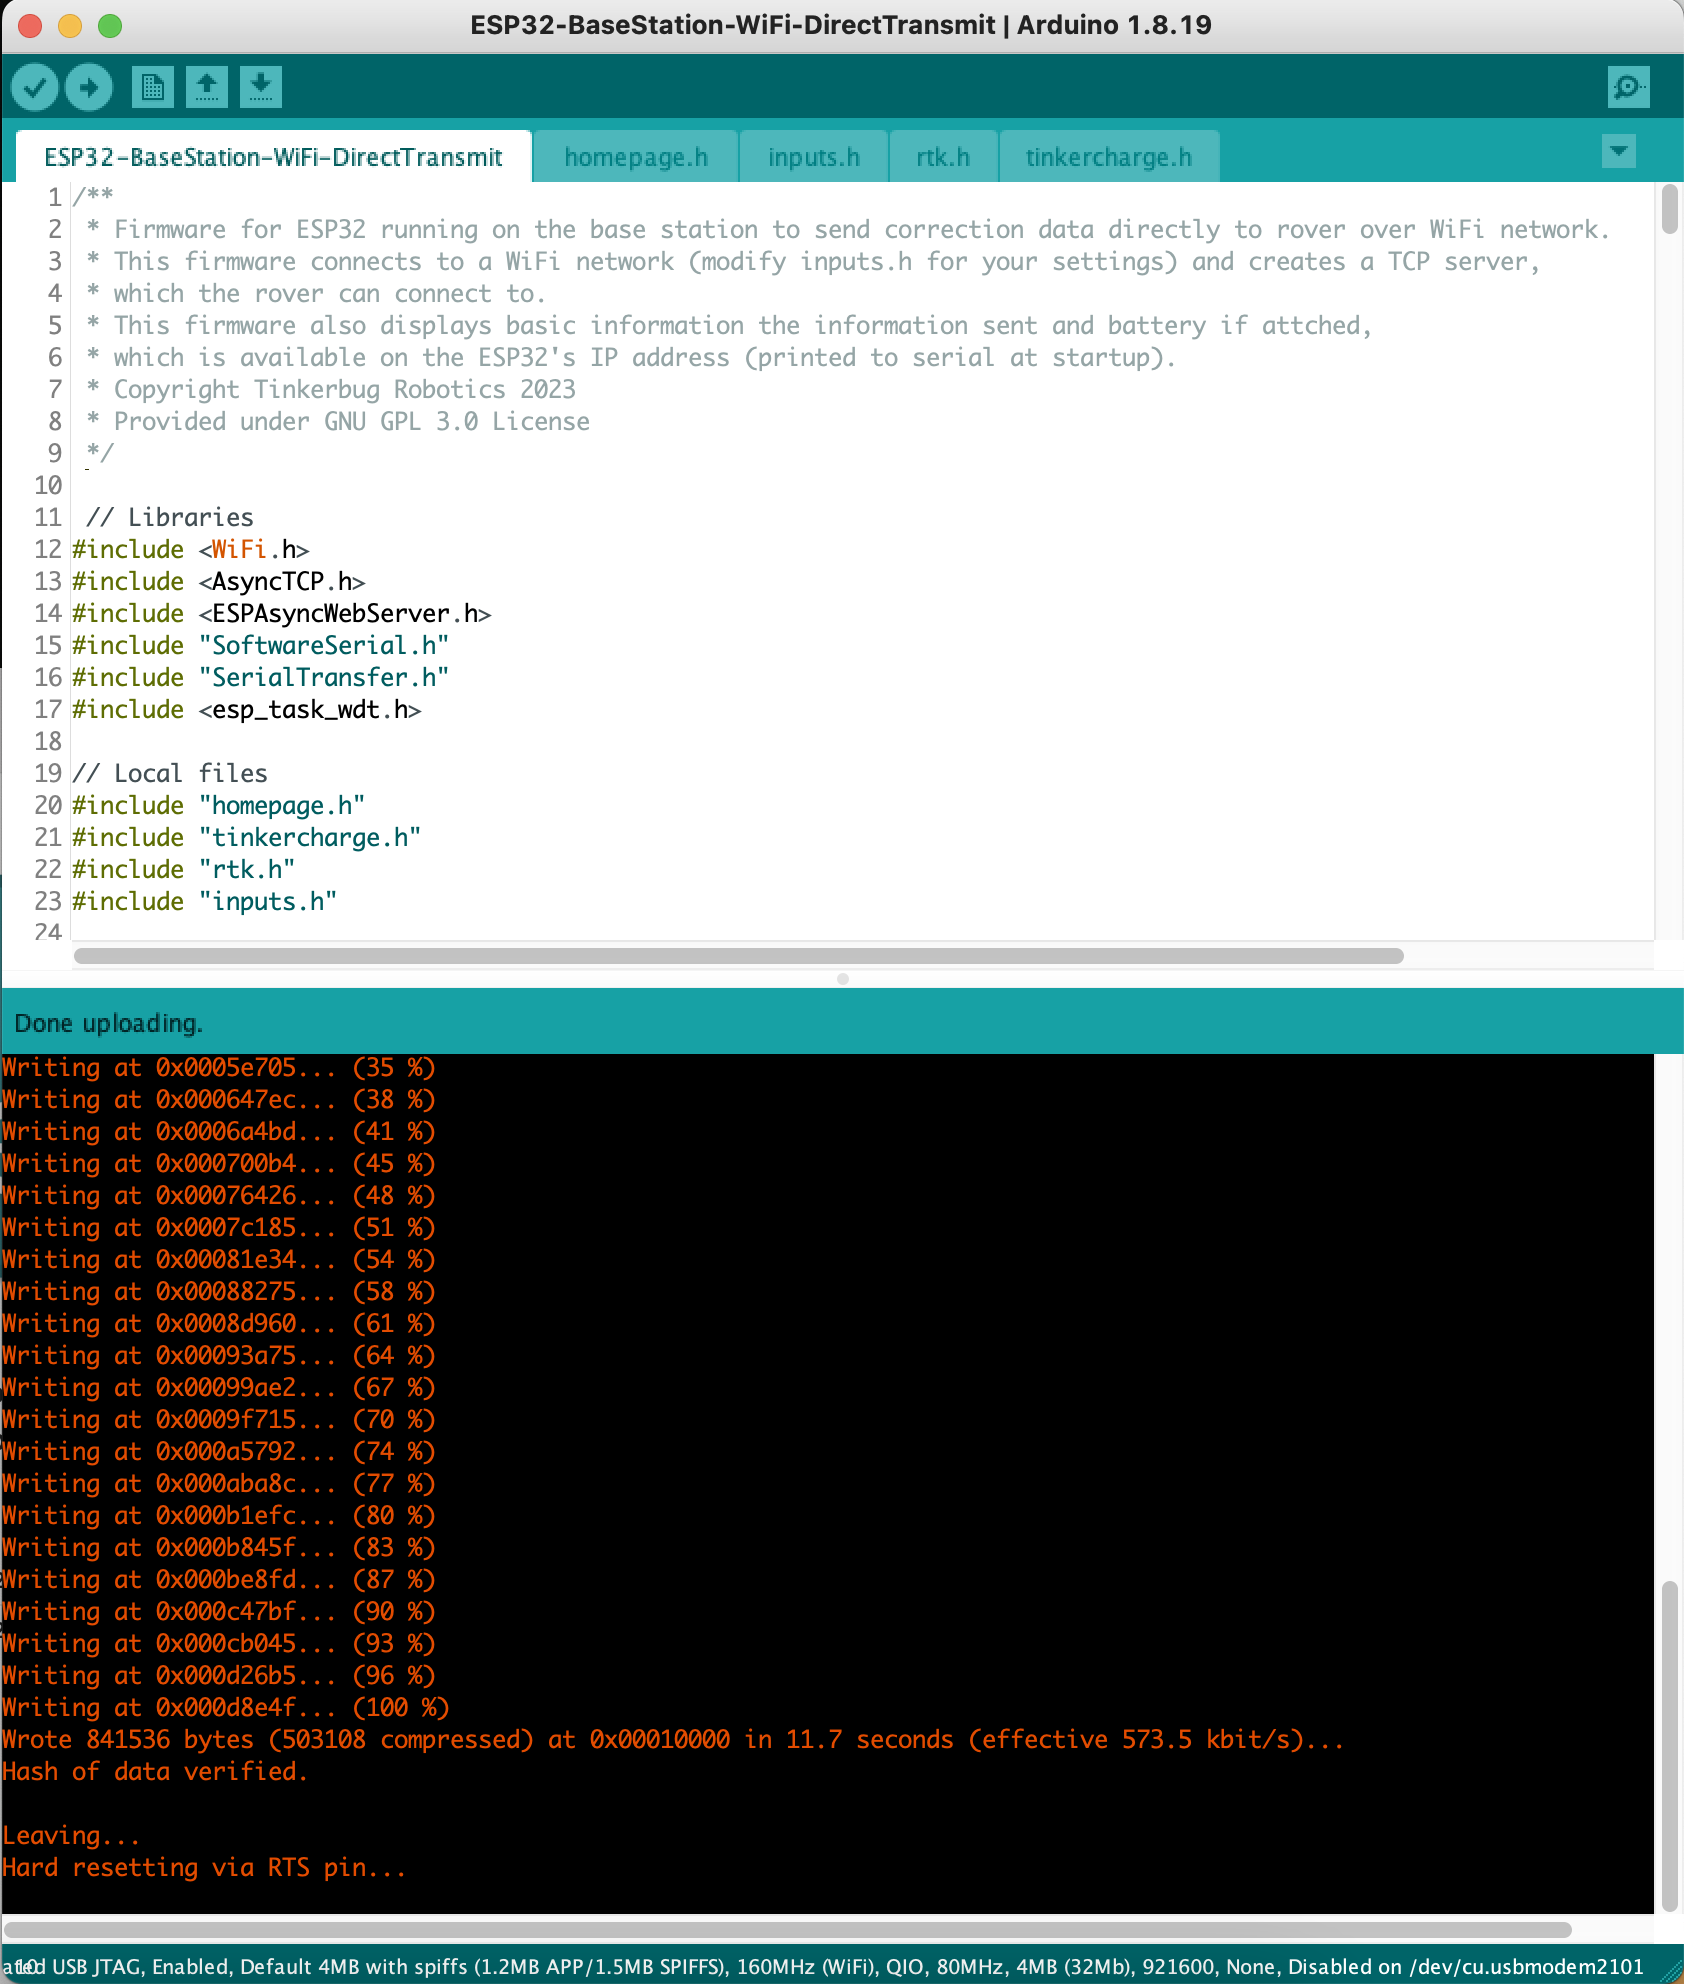Click the yellow minimize window button

pos(70,26)
